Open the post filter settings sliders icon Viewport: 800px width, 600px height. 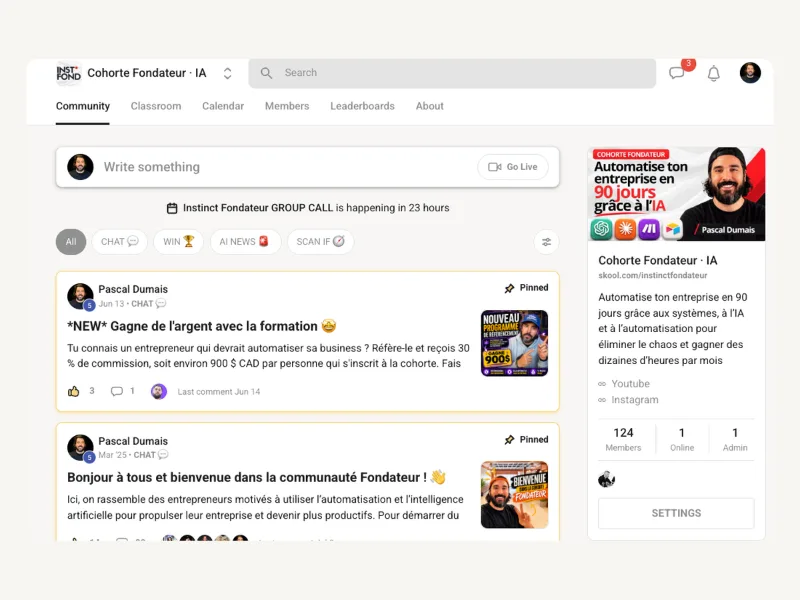tap(546, 242)
